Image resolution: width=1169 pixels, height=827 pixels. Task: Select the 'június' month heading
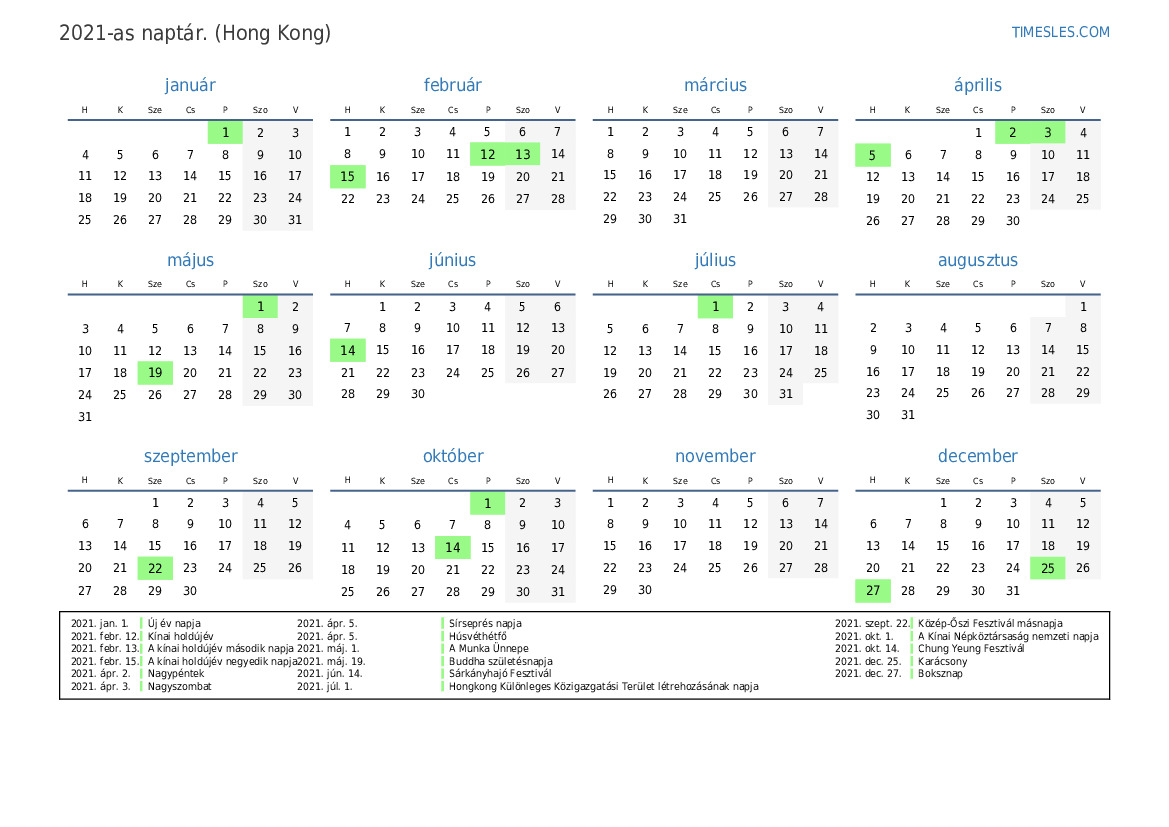click(453, 260)
